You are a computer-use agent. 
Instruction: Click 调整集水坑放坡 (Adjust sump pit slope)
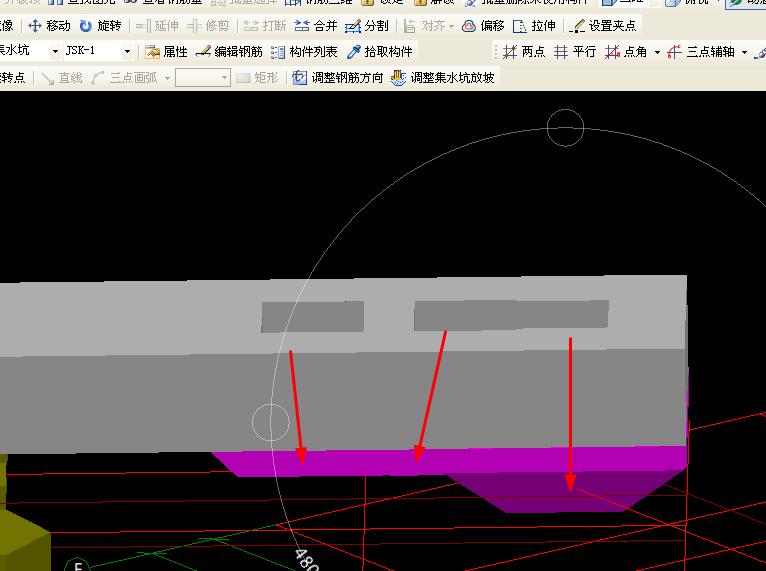(443, 78)
